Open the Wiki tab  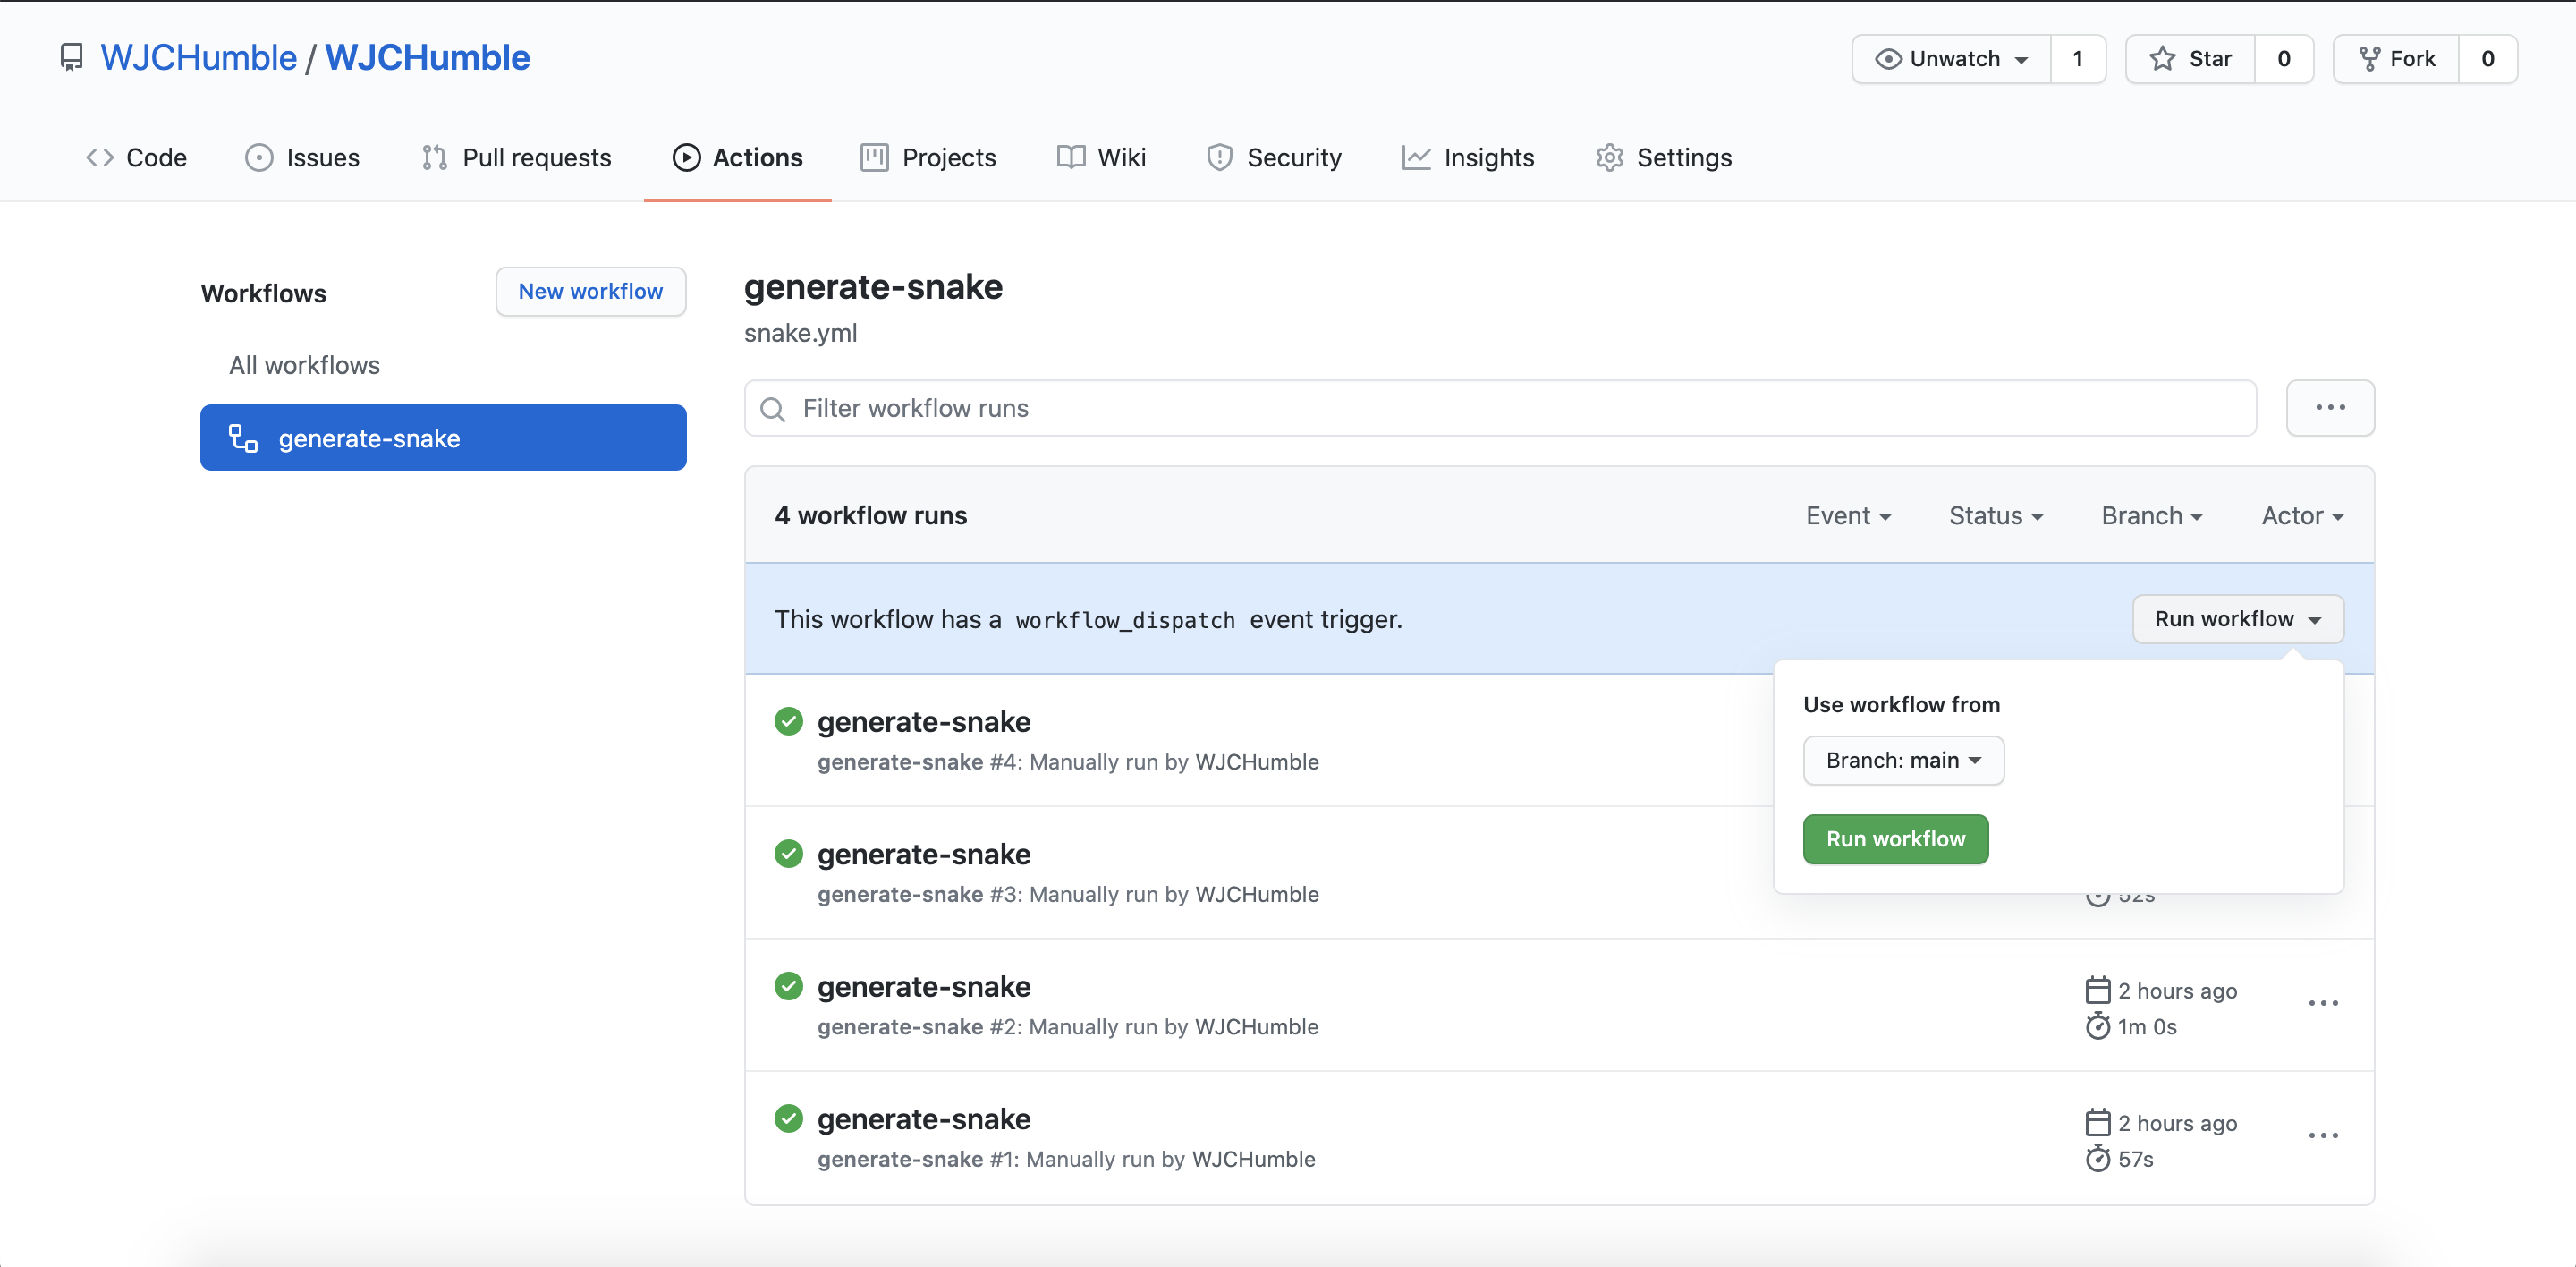pyautogui.click(x=1101, y=158)
